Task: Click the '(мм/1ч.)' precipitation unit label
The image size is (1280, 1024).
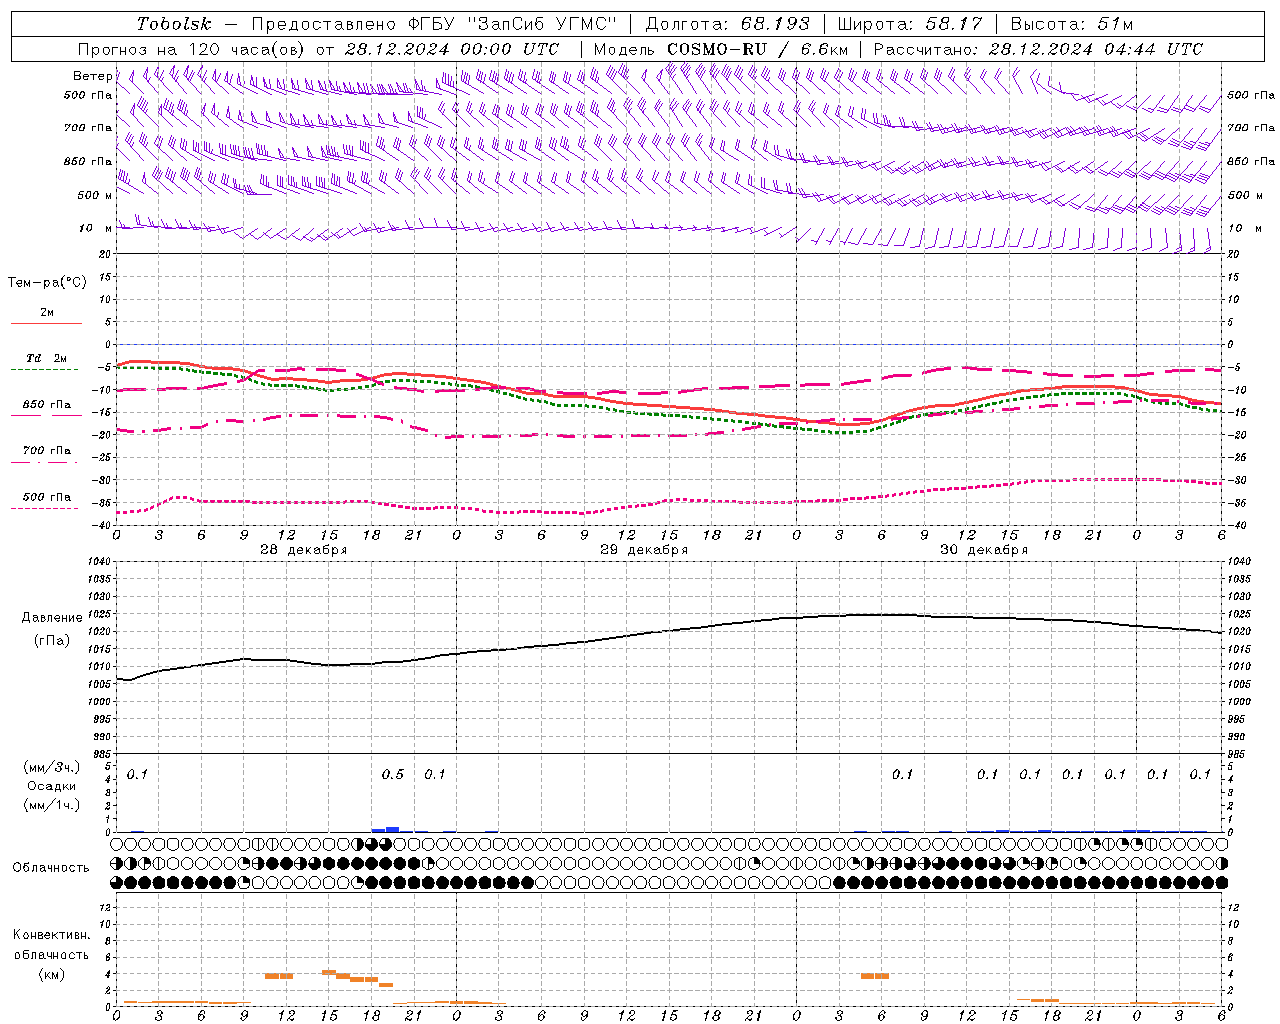Action: tap(51, 805)
